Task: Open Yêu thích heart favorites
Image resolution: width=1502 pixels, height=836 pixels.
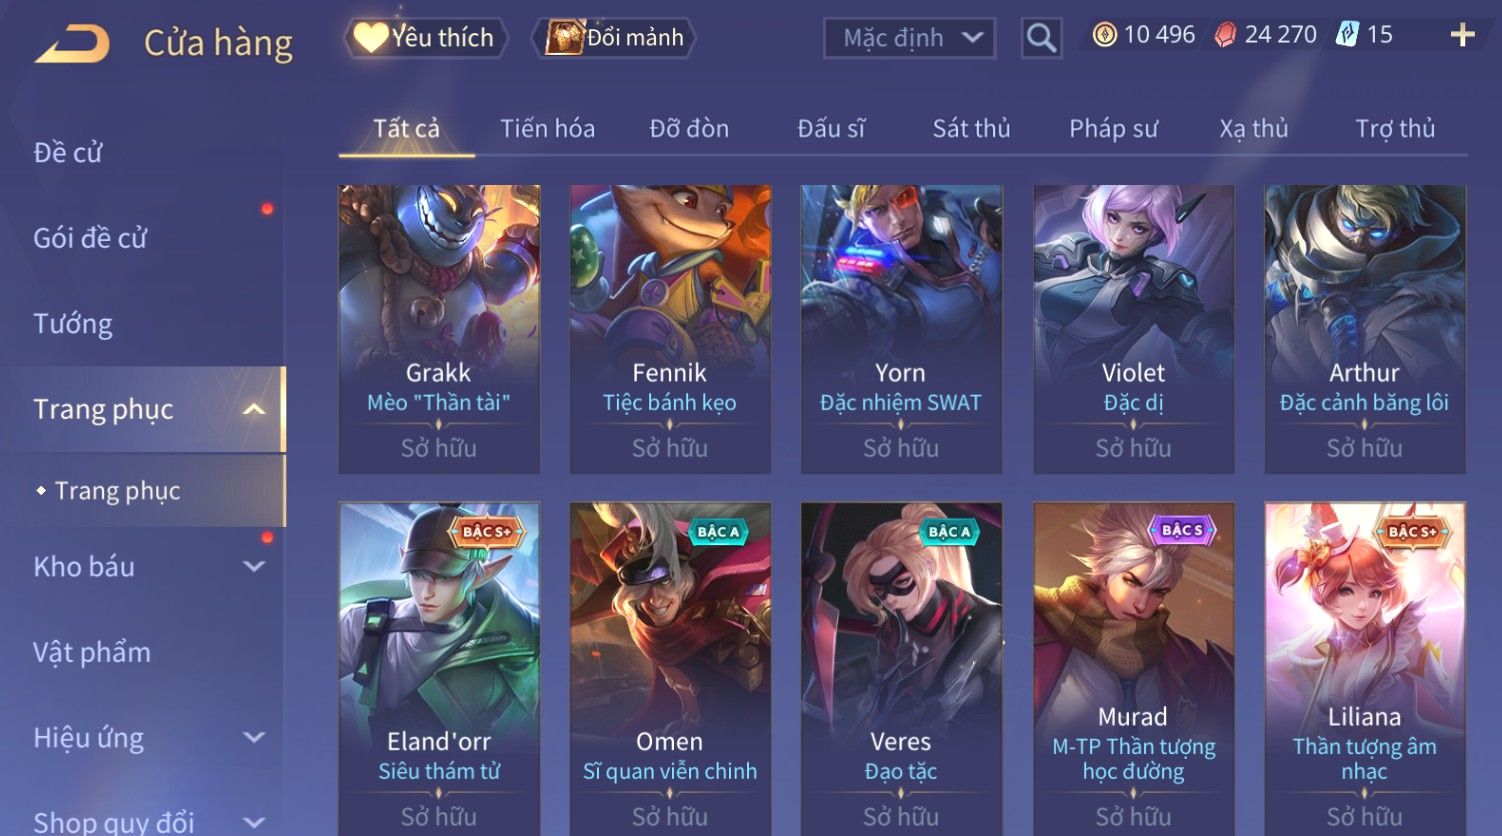Action: tap(425, 38)
